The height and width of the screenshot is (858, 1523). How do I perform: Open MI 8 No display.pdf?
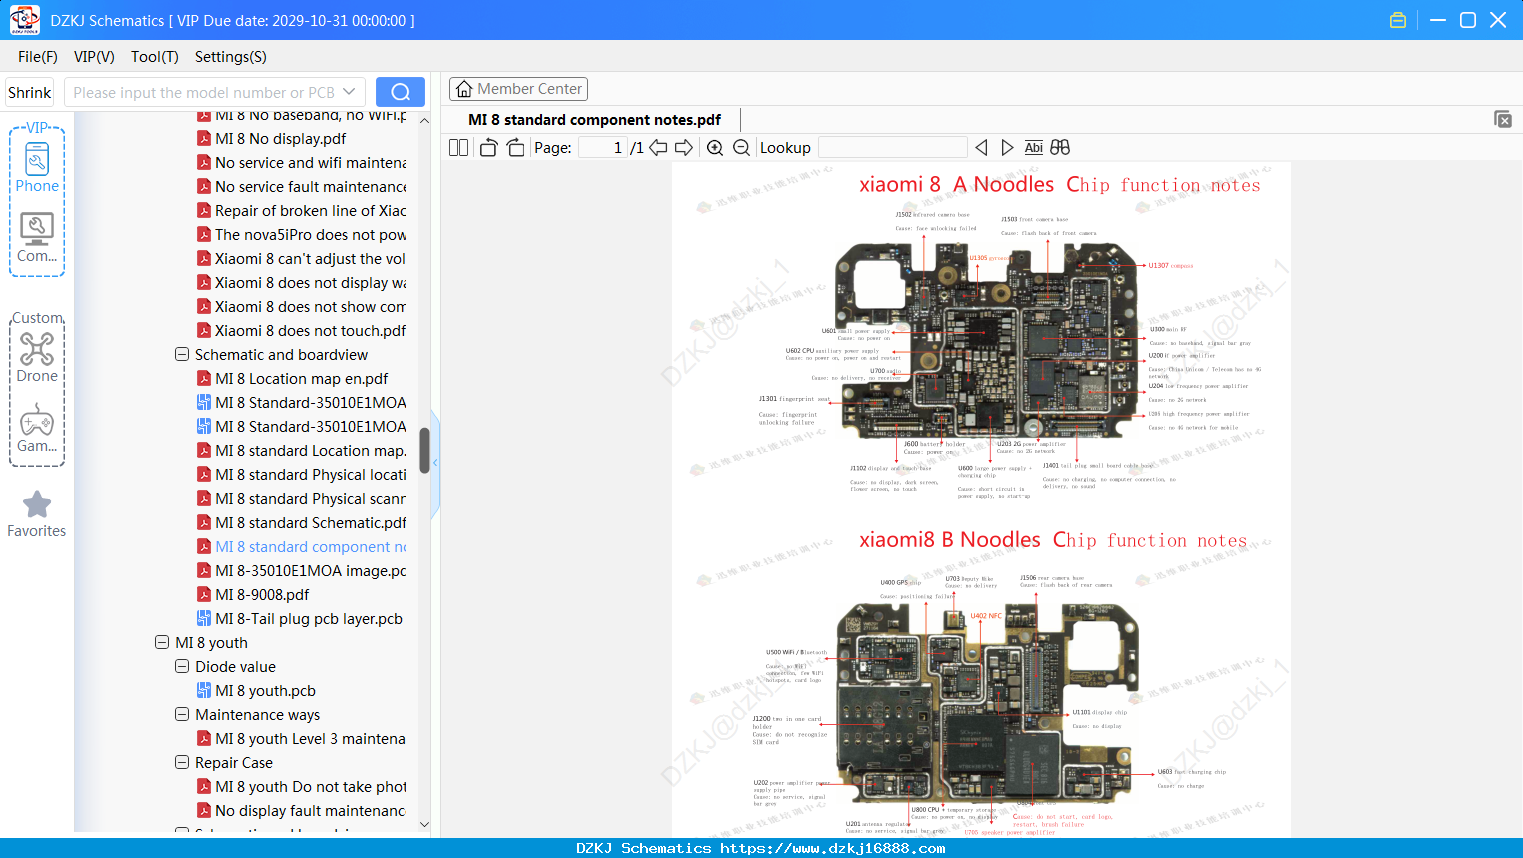281,138
